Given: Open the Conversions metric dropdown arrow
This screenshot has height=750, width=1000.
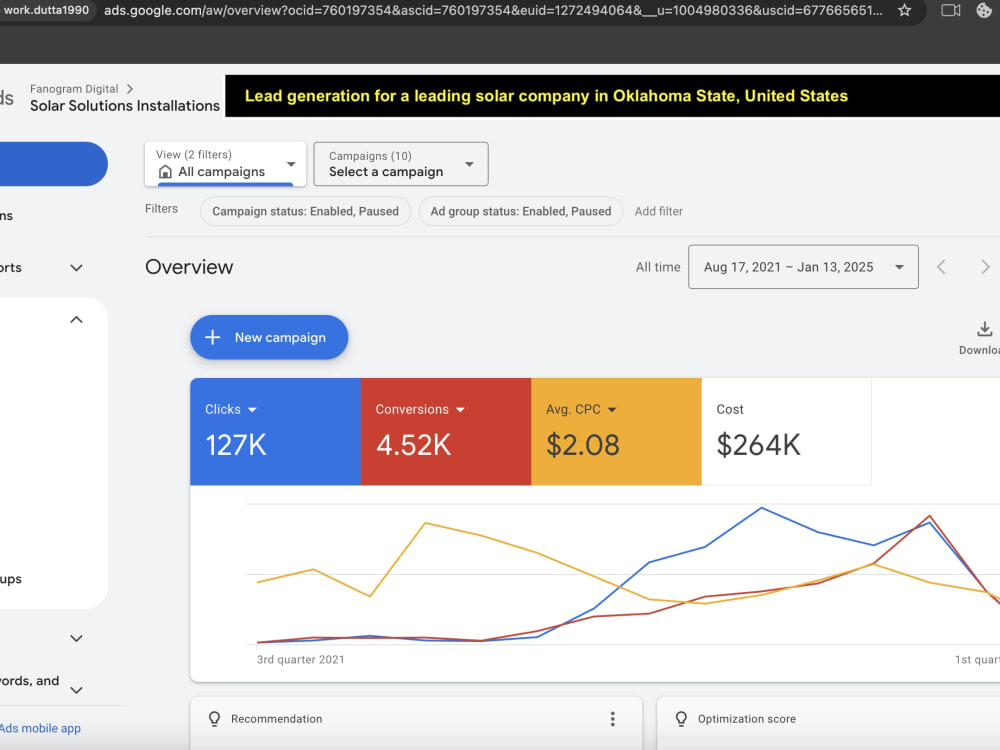Looking at the screenshot, I should pos(460,409).
